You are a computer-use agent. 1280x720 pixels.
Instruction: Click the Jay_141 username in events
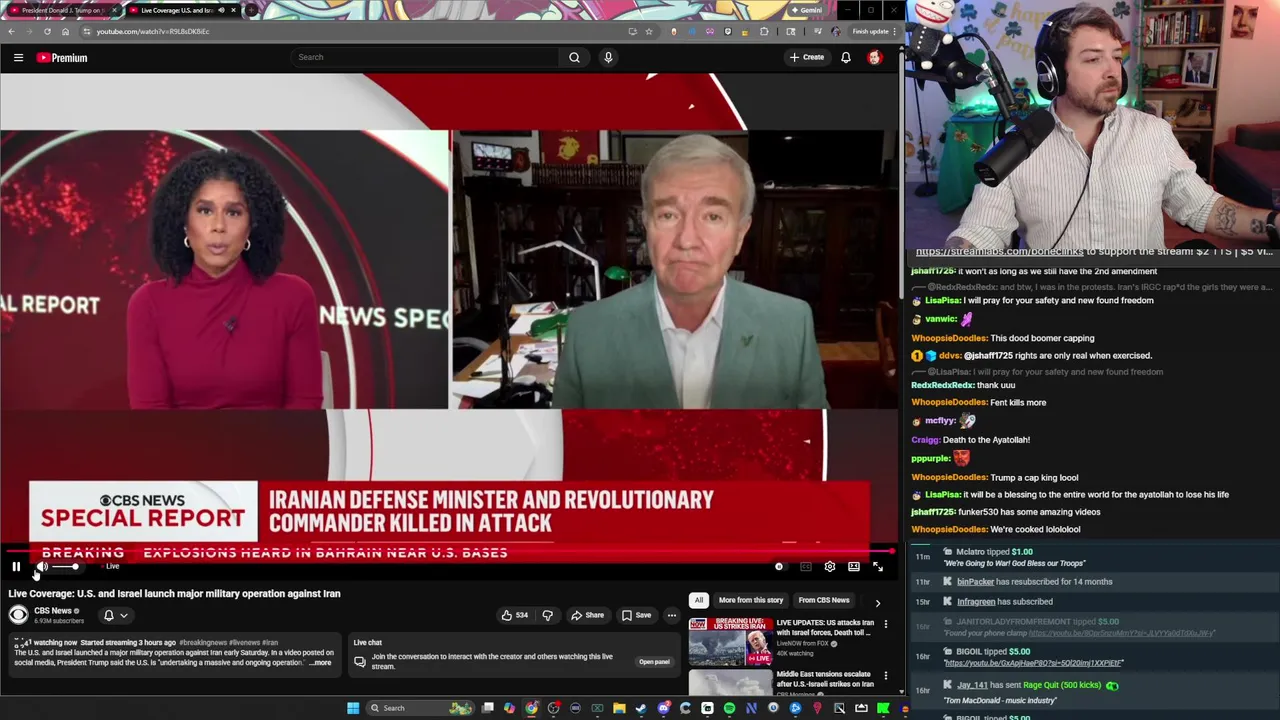pyautogui.click(x=972, y=686)
